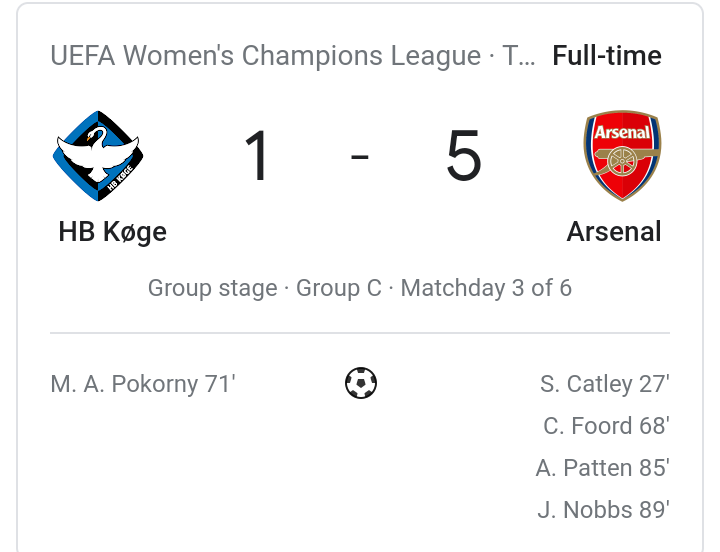Viewport: 720px width, 552px height.
Task: Click the soccer ball goals icon
Action: tap(361, 383)
